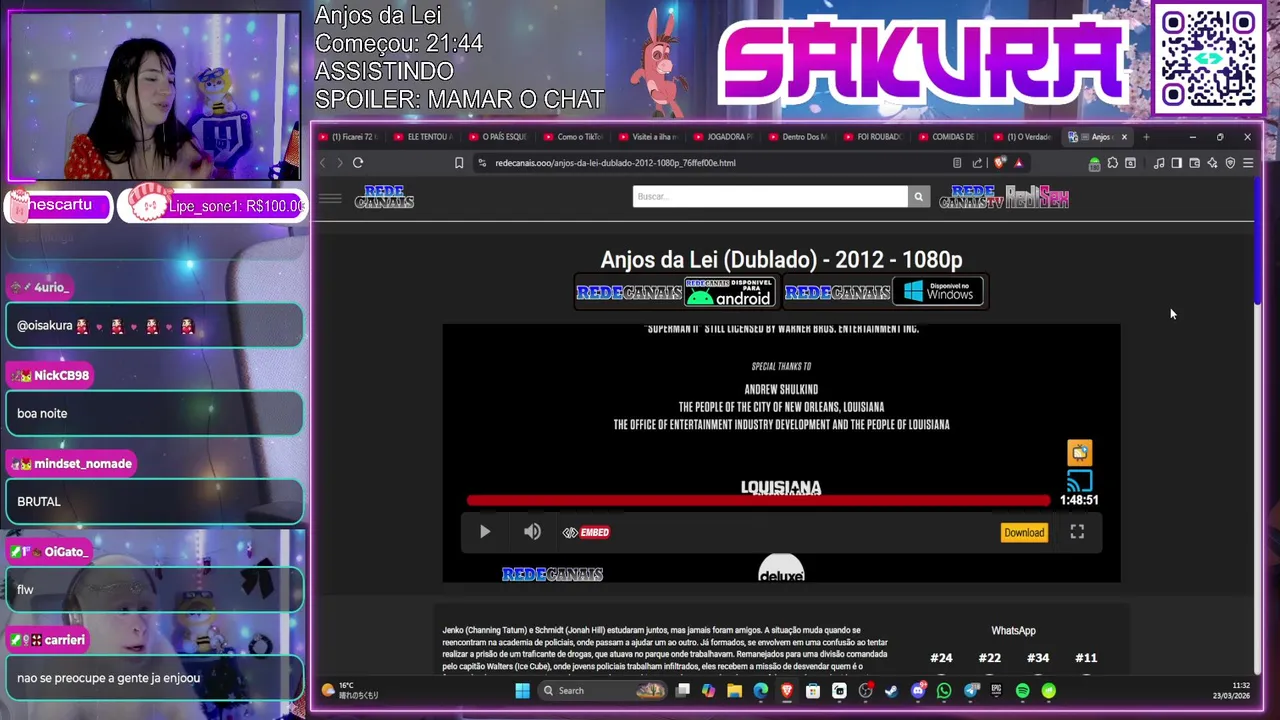The image size is (1280, 720).
Task: Focus the Buscar search field
Action: pyautogui.click(x=770, y=196)
